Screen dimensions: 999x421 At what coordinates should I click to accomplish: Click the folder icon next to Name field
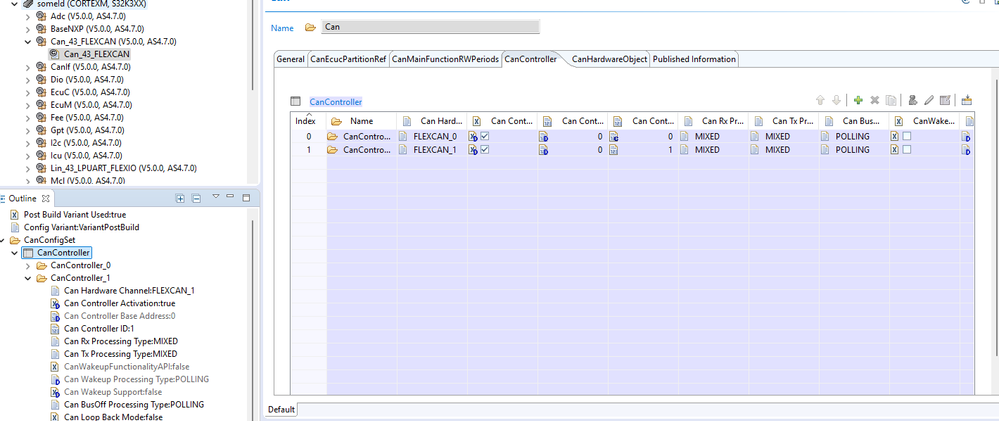310,27
